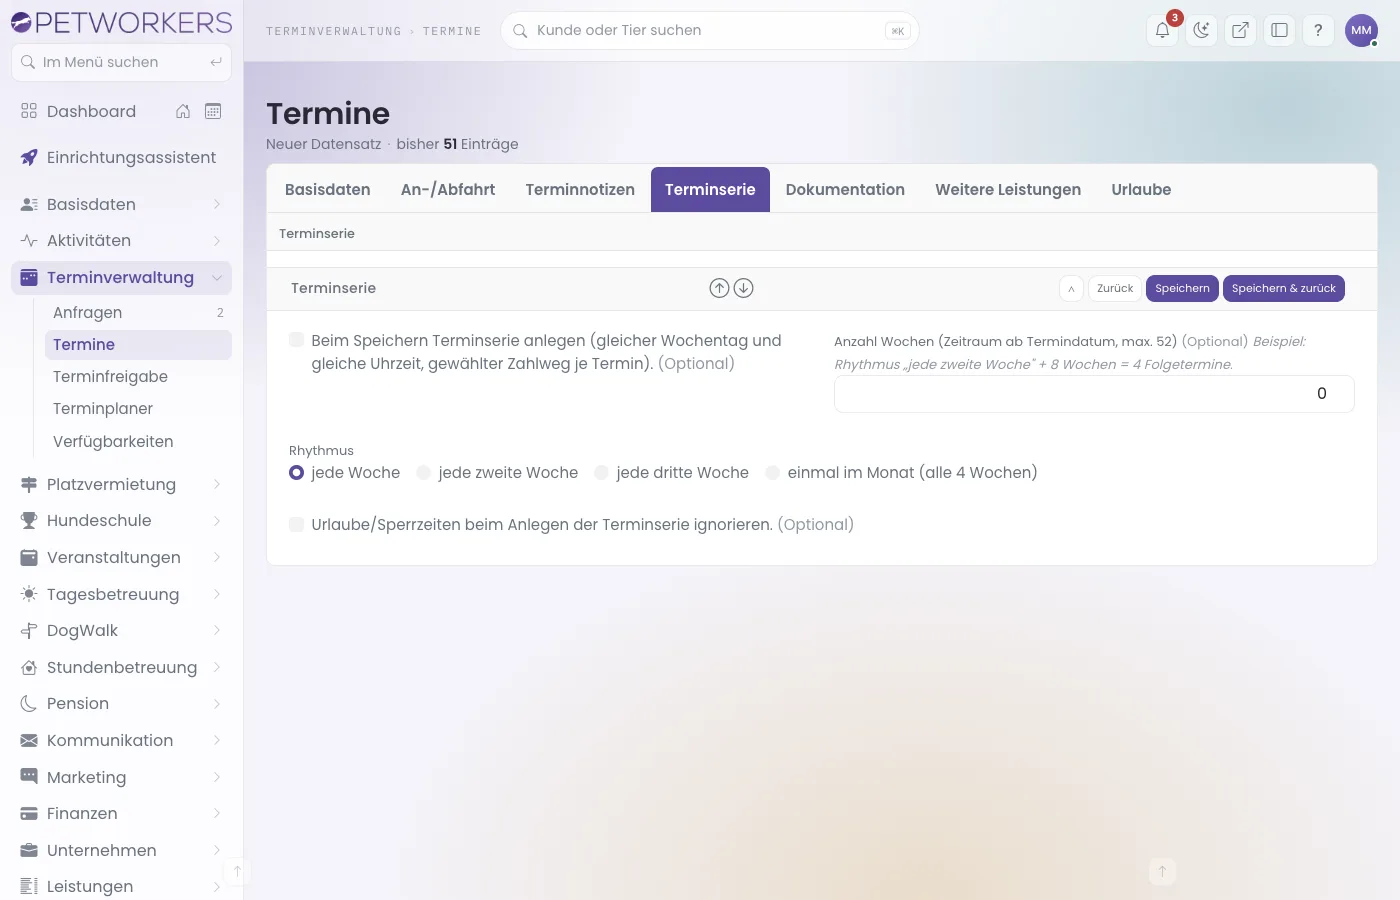1400x900 pixels.
Task: Switch to the Basisdaten tab
Action: [x=327, y=189]
